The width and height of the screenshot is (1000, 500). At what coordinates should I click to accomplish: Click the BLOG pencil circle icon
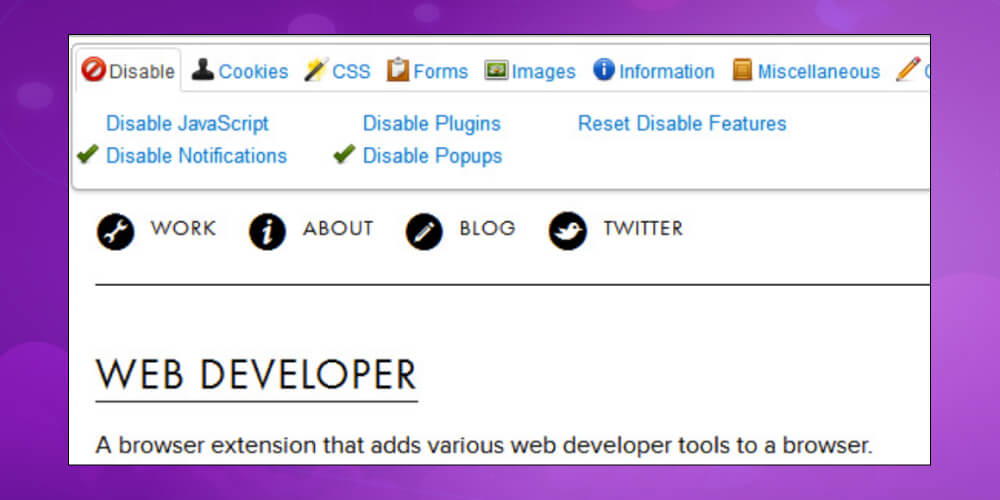click(424, 232)
